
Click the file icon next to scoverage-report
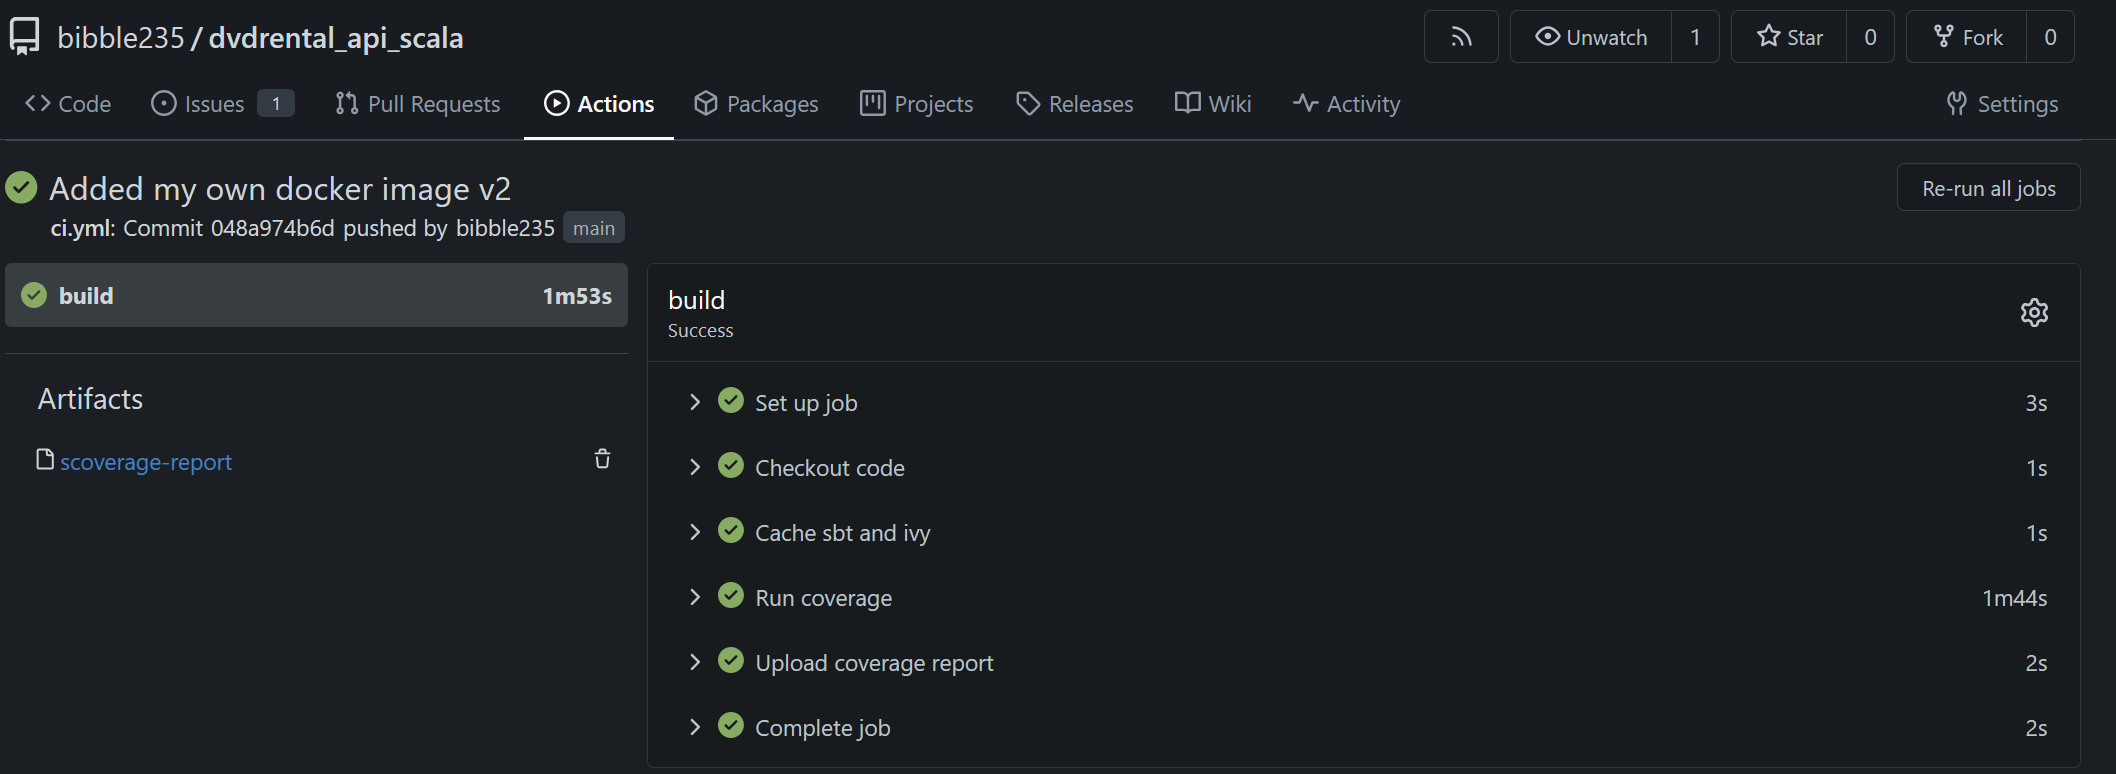point(45,459)
